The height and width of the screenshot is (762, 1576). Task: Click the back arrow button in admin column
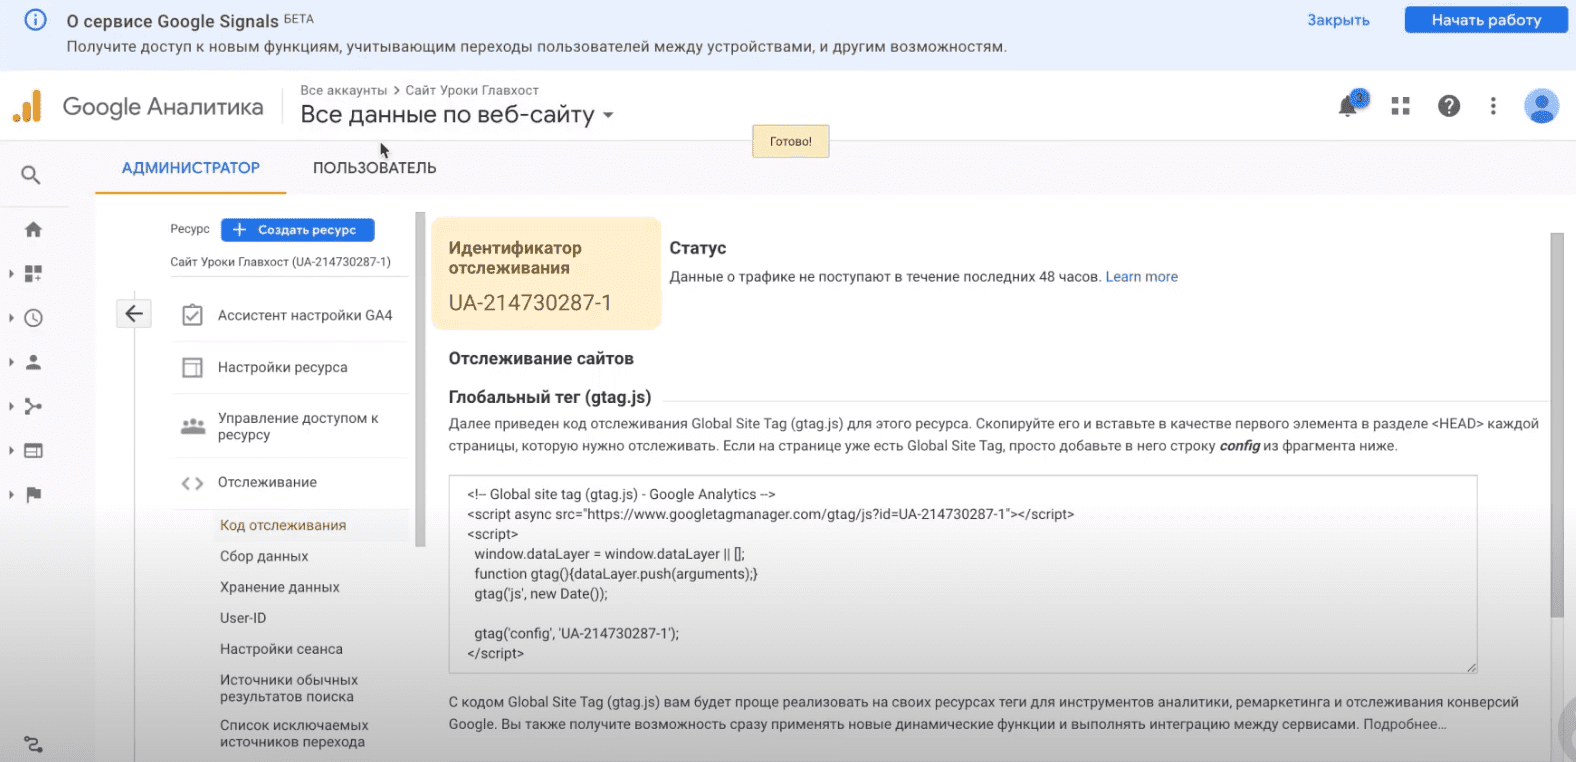(134, 314)
